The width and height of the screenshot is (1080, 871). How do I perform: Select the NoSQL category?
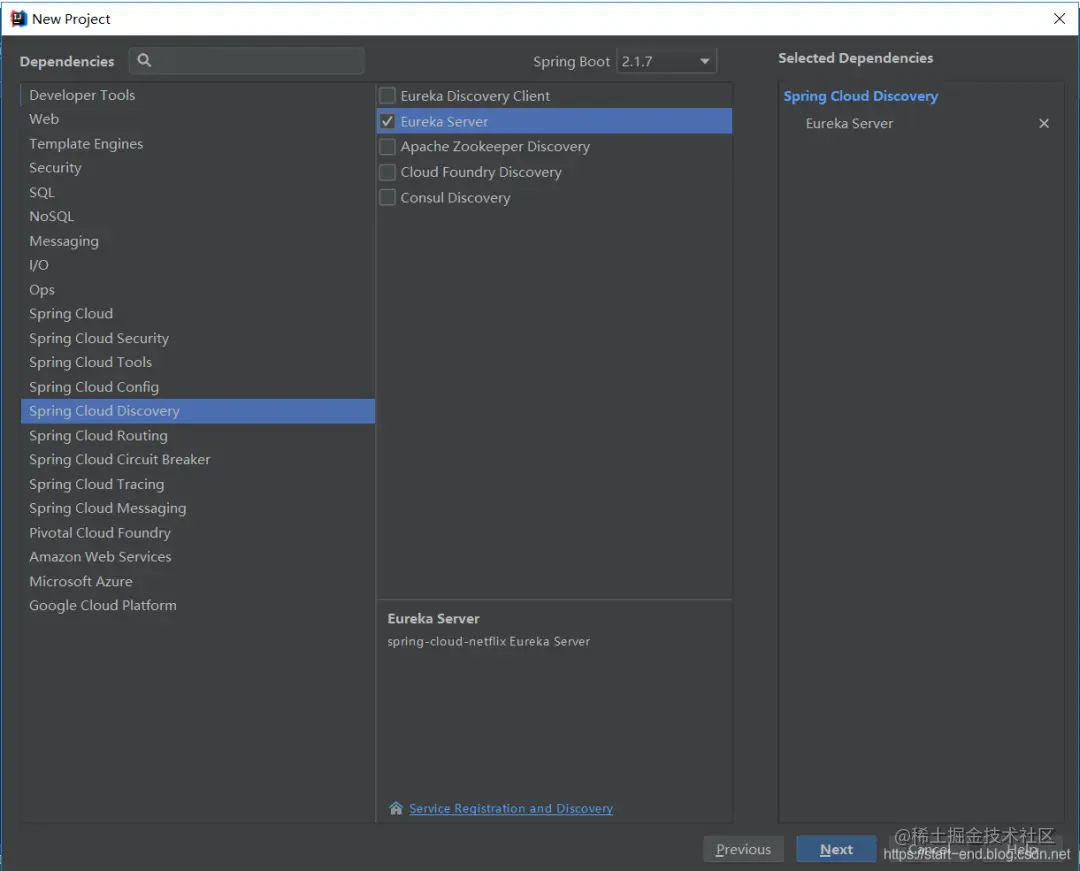[x=198, y=216]
